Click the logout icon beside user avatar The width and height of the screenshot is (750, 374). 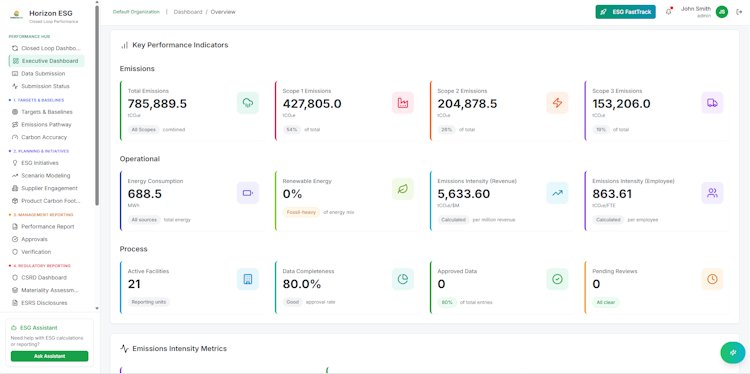click(x=739, y=12)
